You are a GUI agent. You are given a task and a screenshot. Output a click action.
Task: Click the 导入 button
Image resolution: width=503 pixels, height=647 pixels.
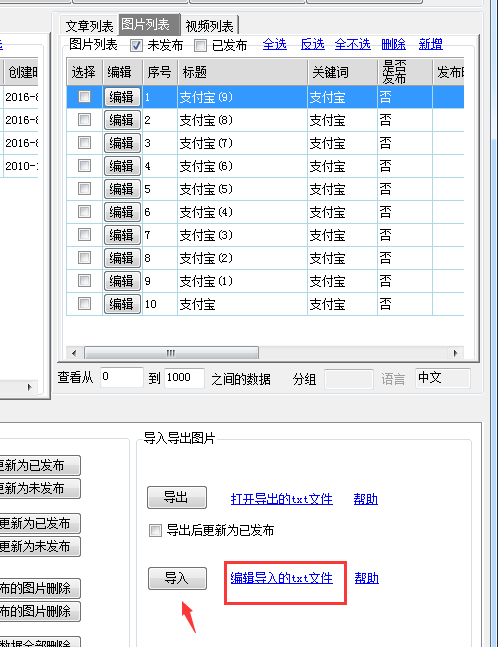tap(177, 578)
